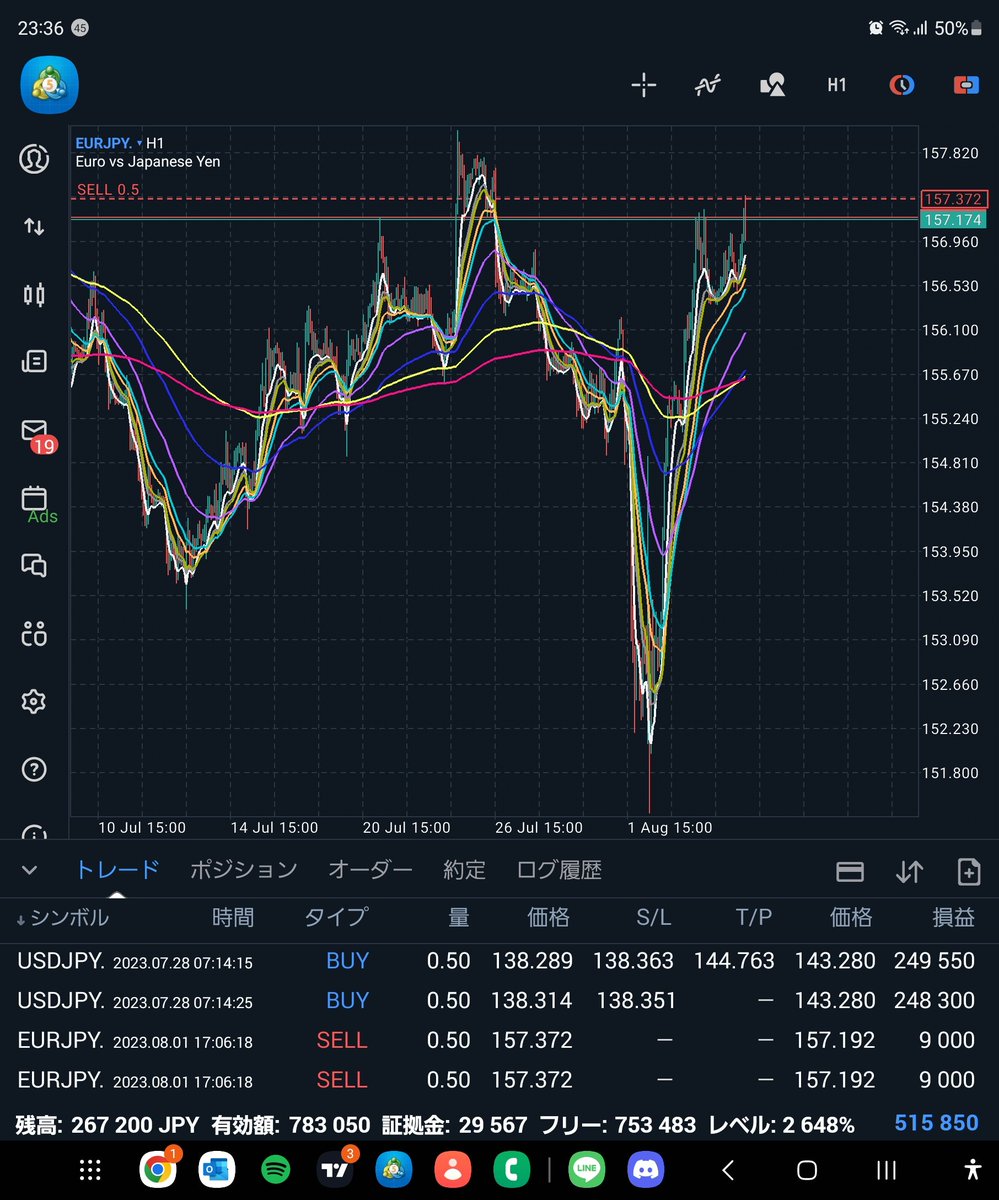Sort positions by 損益 column header

952,917
